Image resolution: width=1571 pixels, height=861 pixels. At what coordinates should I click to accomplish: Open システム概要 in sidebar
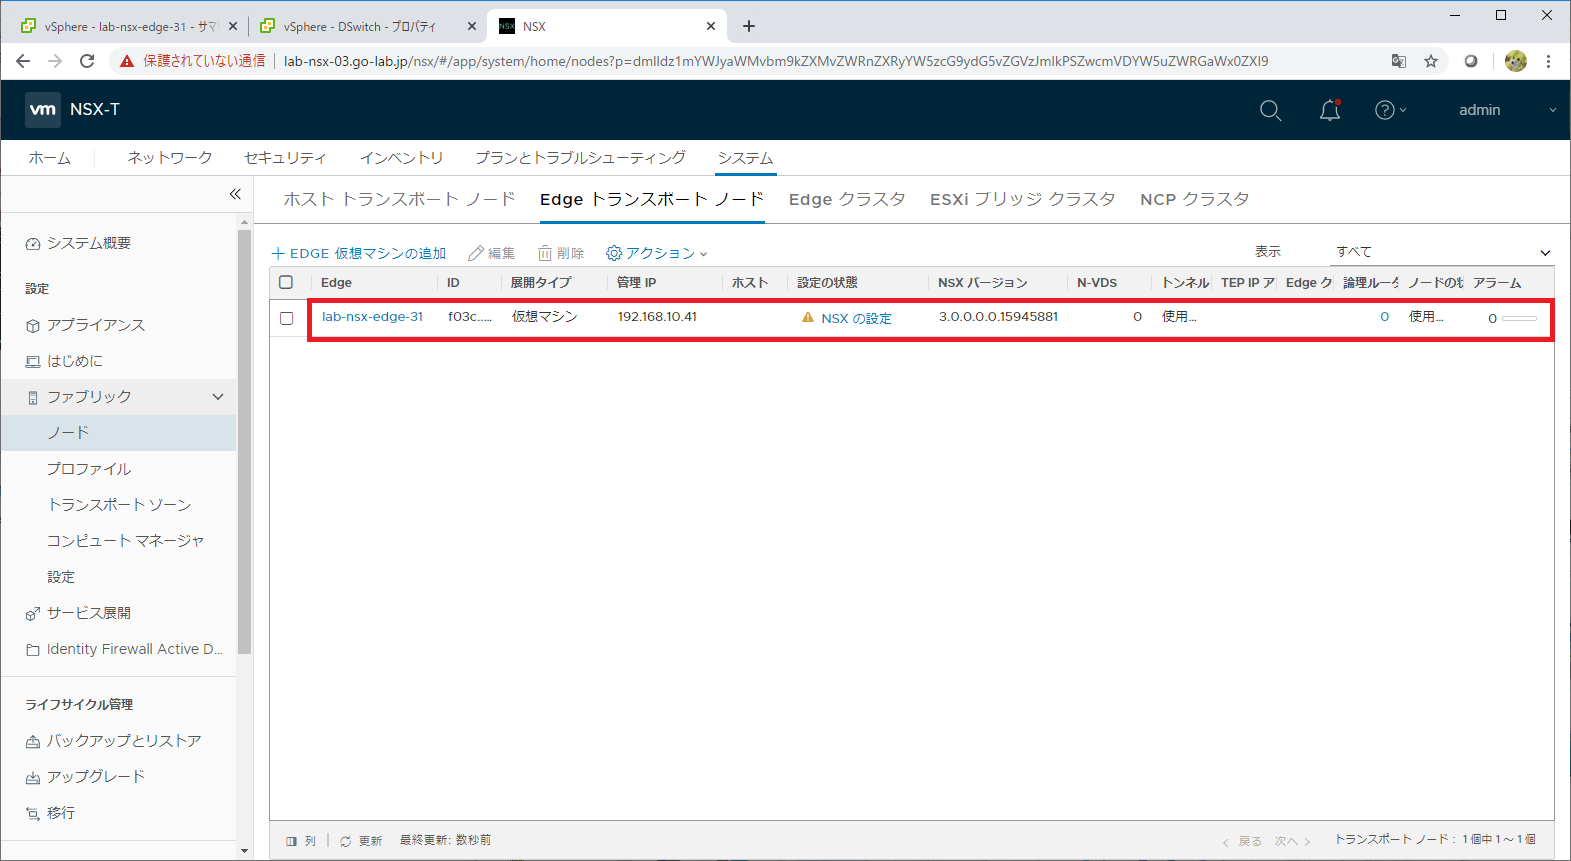(x=88, y=243)
